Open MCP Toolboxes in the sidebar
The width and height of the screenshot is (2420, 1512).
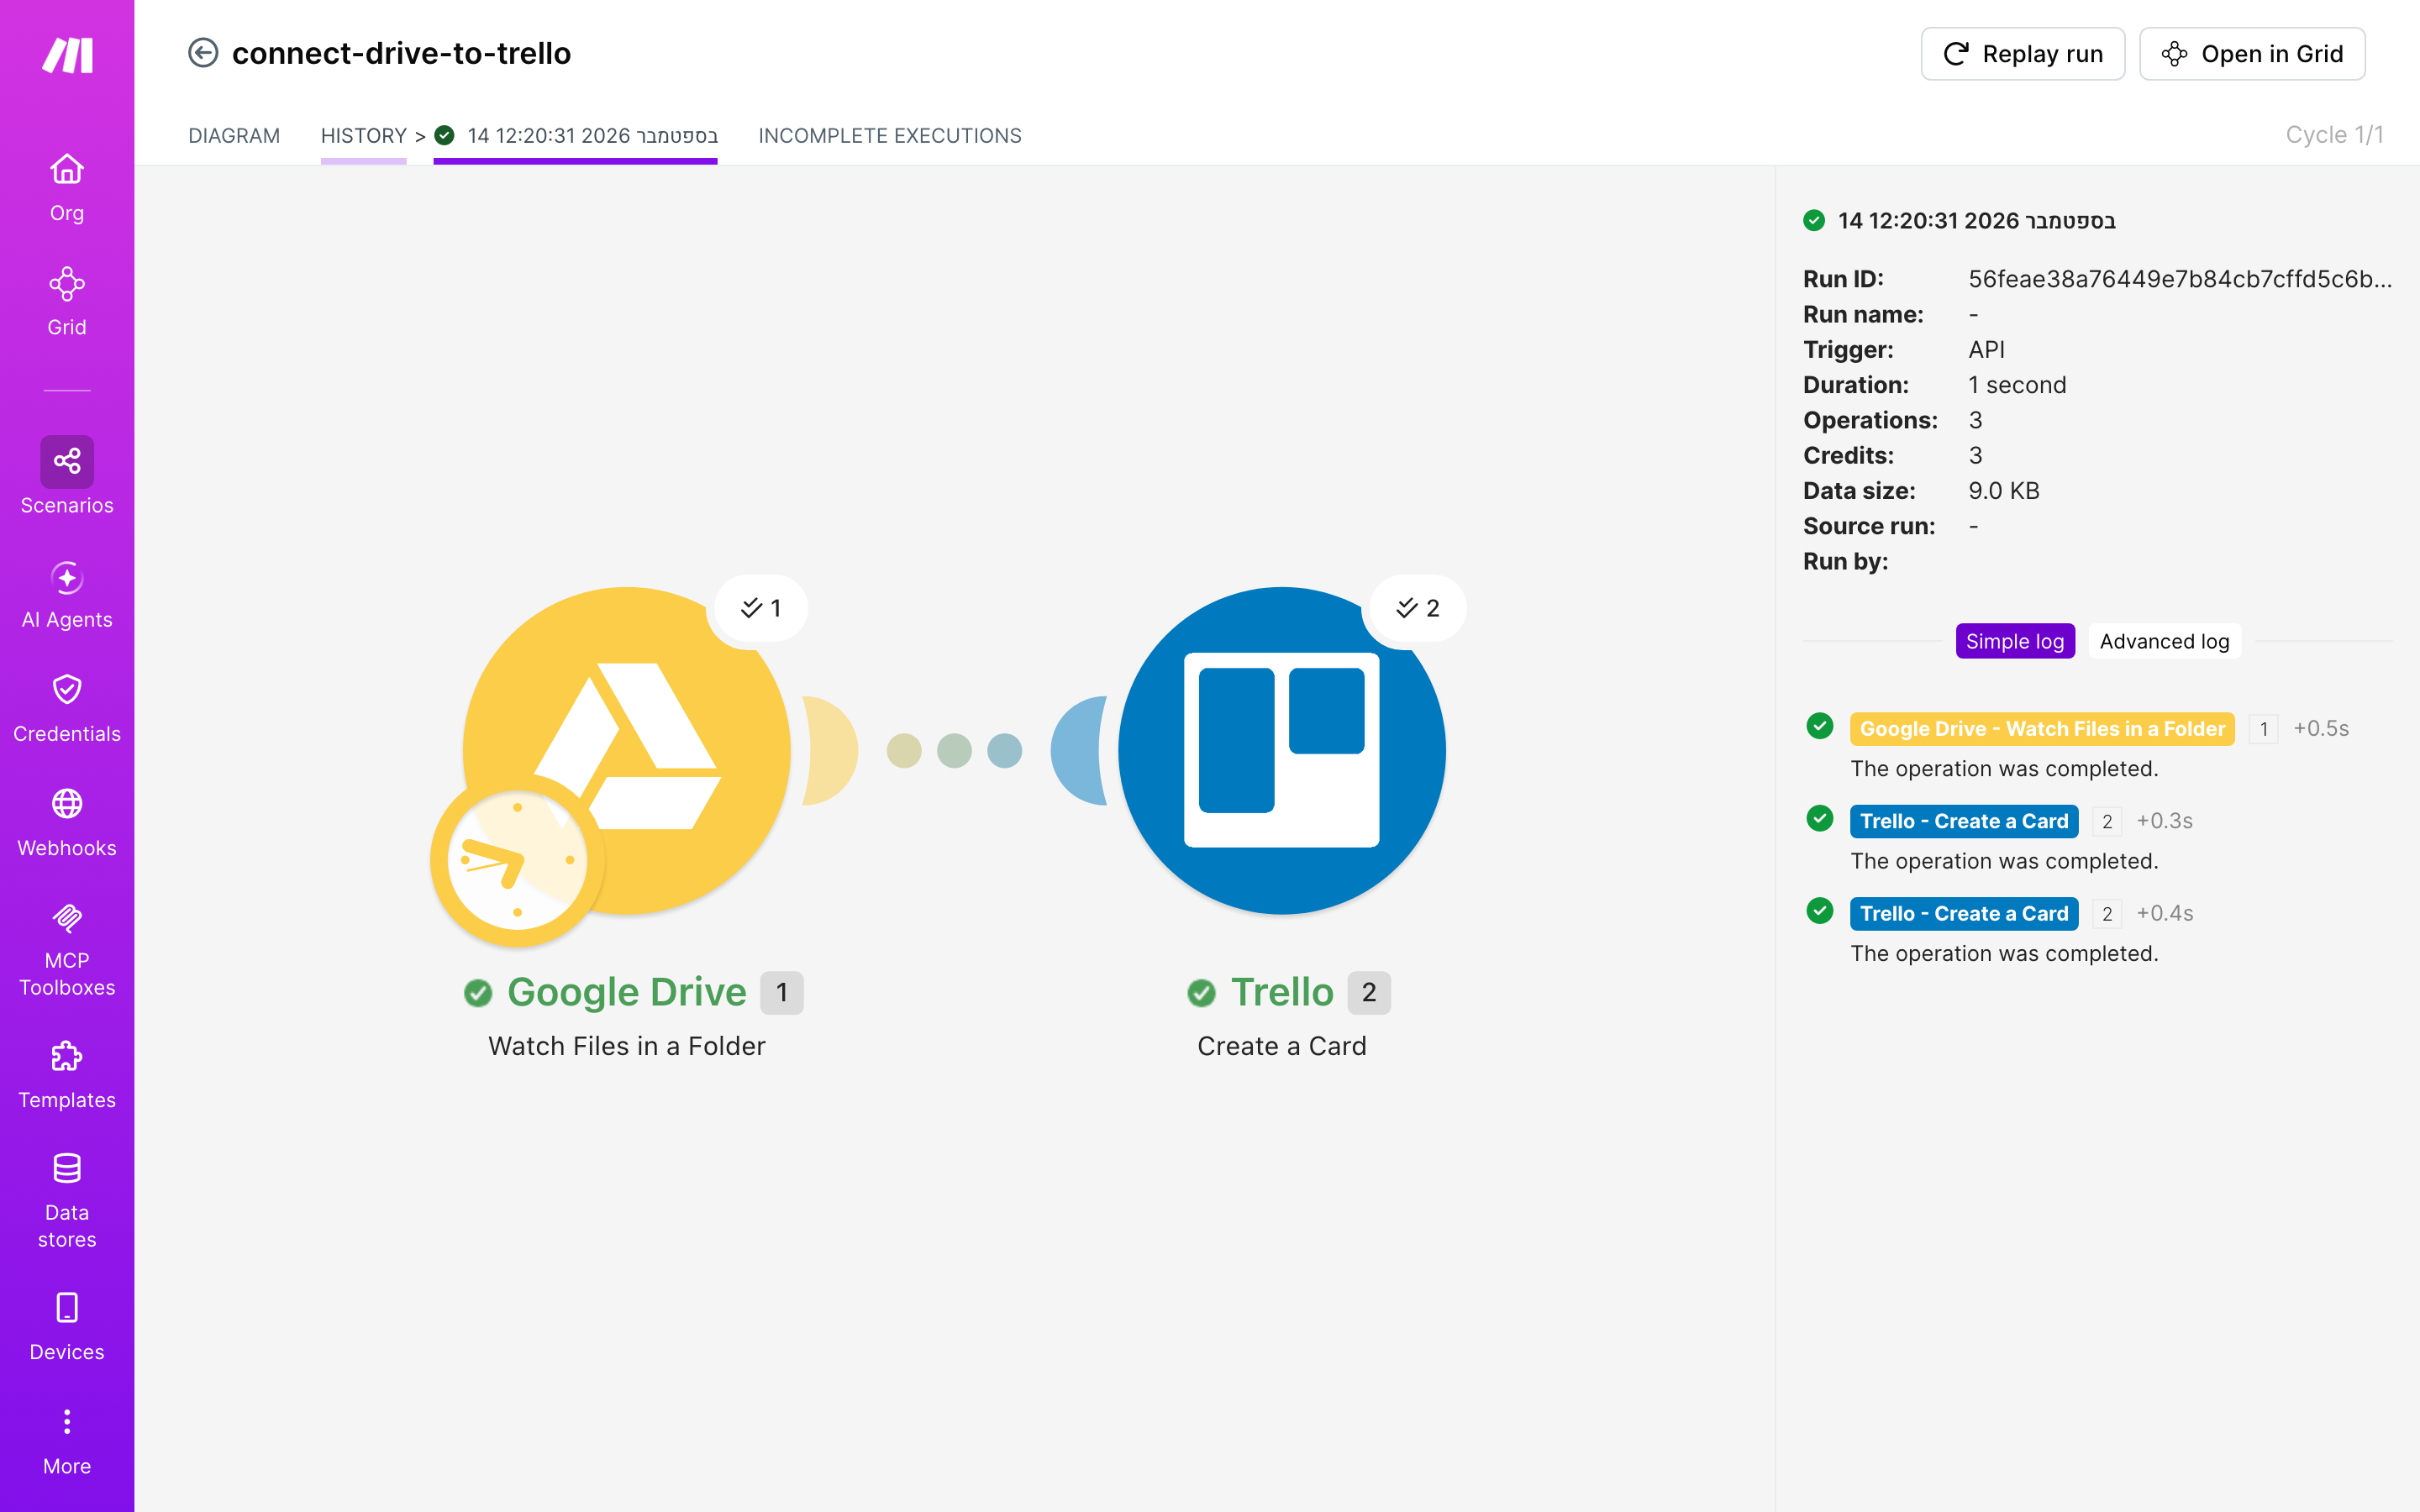[67, 950]
